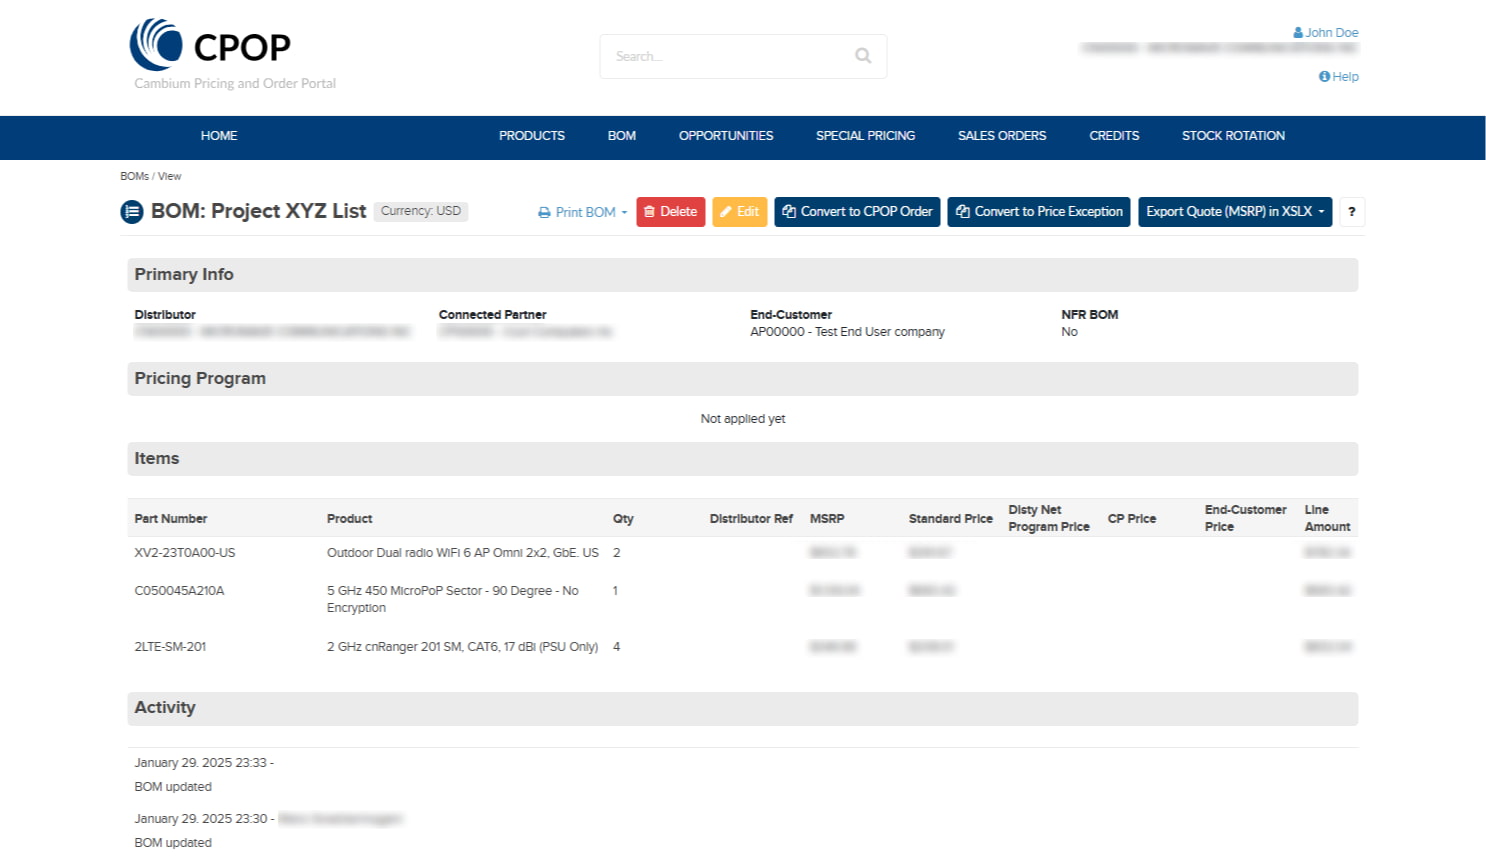This screenshot has height=864, width=1486.
Task: Click quantity 4 in 2LTE-SM-201 row
Action: pyautogui.click(x=616, y=647)
